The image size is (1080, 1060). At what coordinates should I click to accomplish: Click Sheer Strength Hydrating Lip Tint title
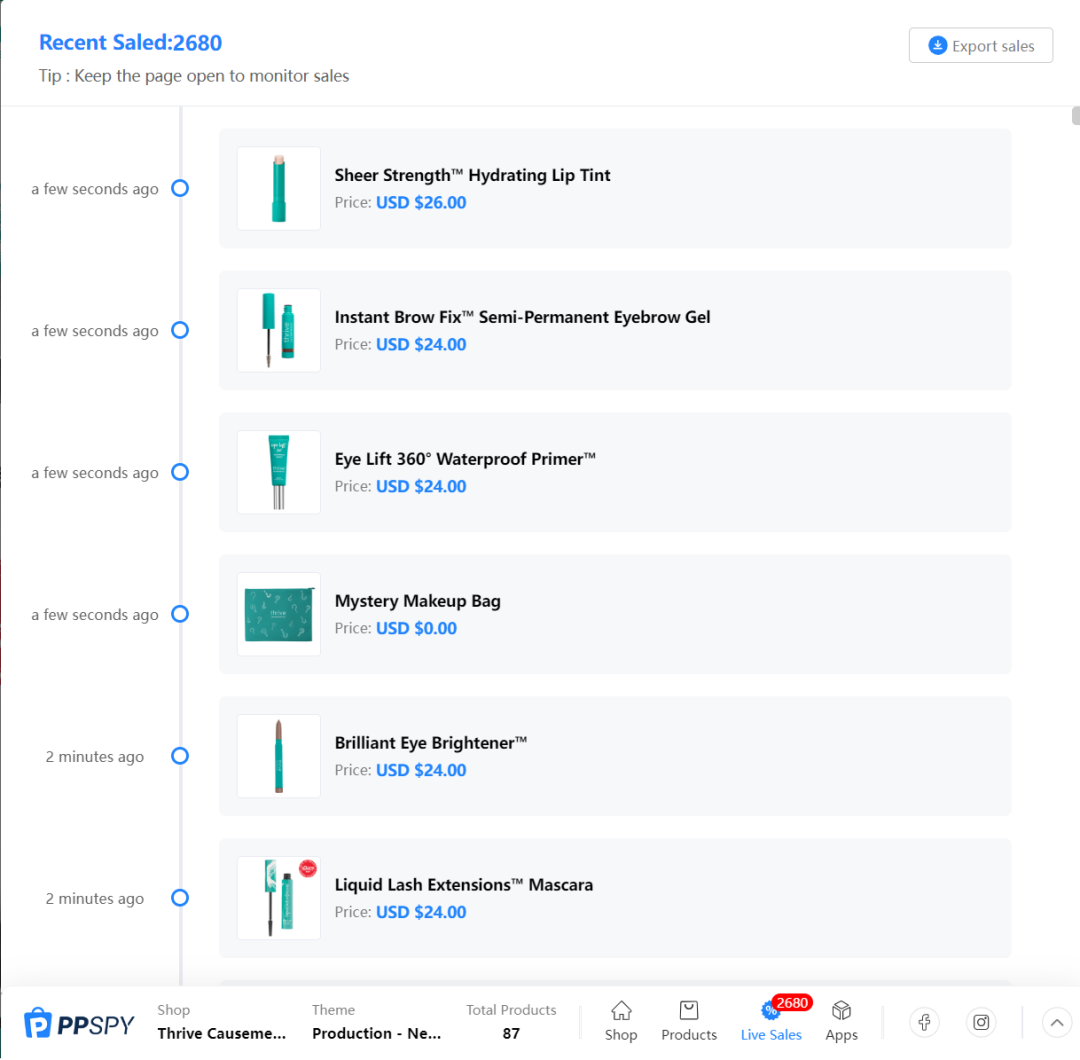coord(472,175)
